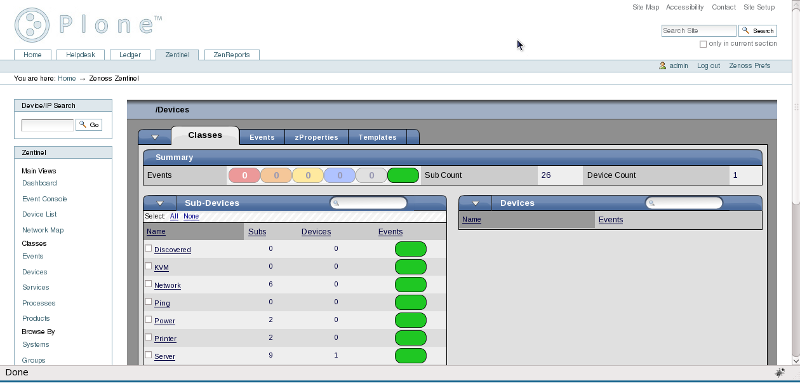The height and width of the screenshot is (383, 800).
Task: Click the admin user icon
Action: [x=662, y=66]
